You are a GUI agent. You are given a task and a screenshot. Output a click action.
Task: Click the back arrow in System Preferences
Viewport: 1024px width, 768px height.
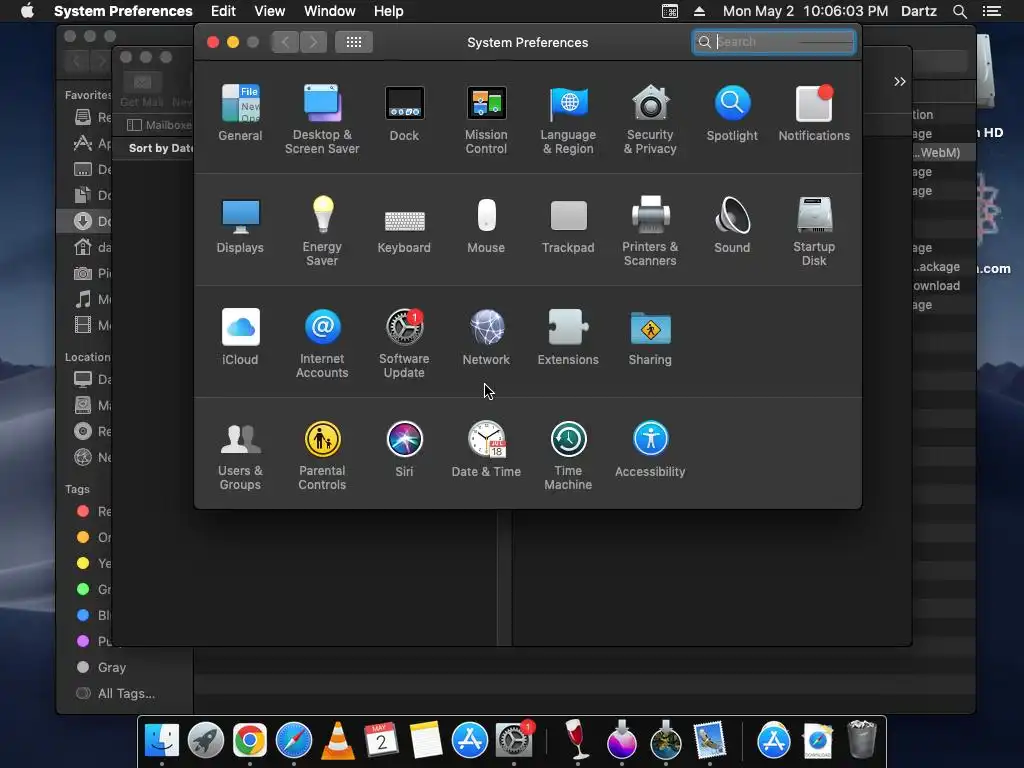point(285,42)
